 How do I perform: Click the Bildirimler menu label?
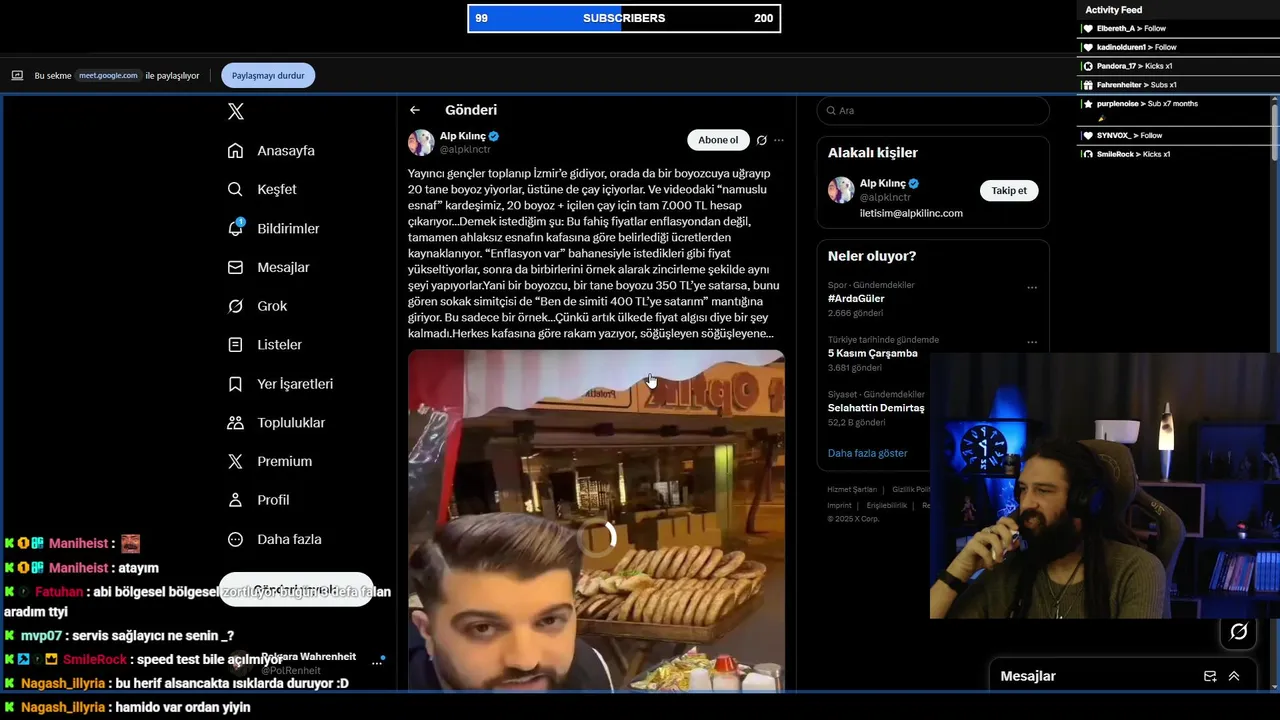pos(288,228)
